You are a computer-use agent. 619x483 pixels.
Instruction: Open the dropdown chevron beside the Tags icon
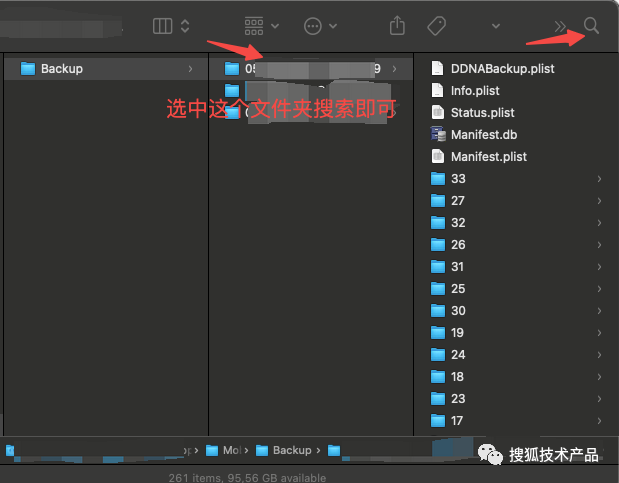click(x=496, y=26)
